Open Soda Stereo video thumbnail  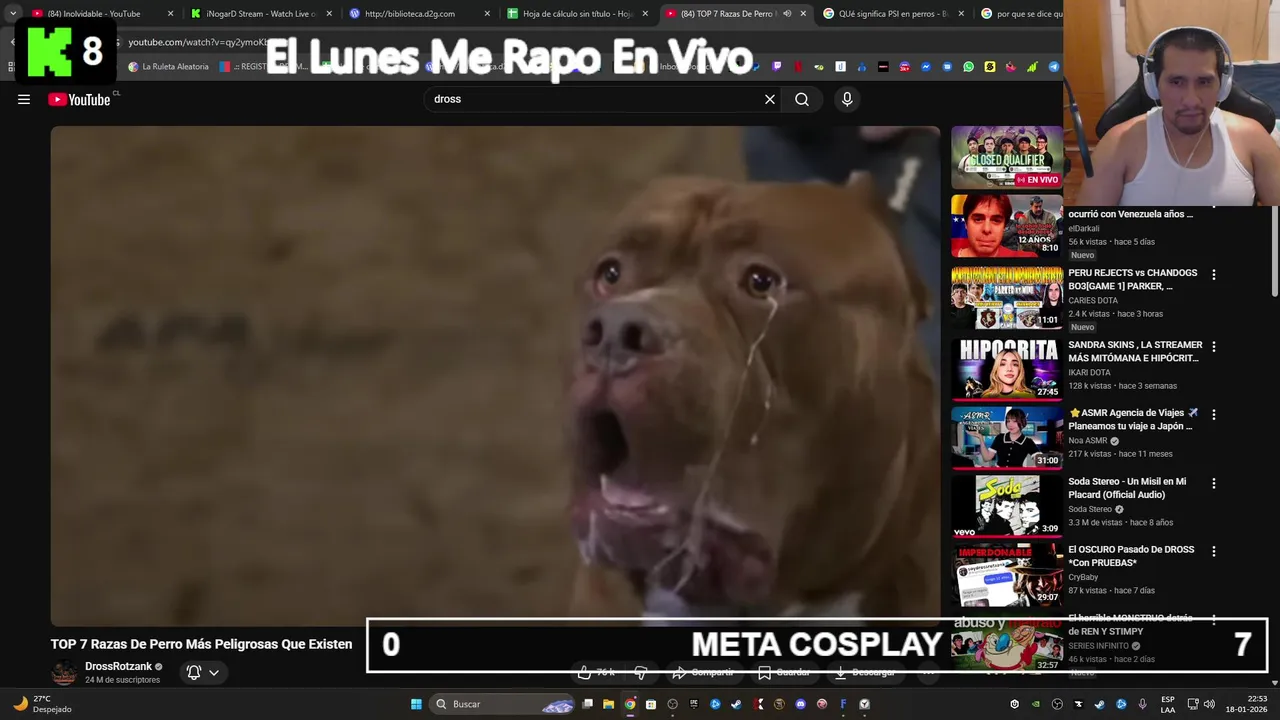(1006, 506)
